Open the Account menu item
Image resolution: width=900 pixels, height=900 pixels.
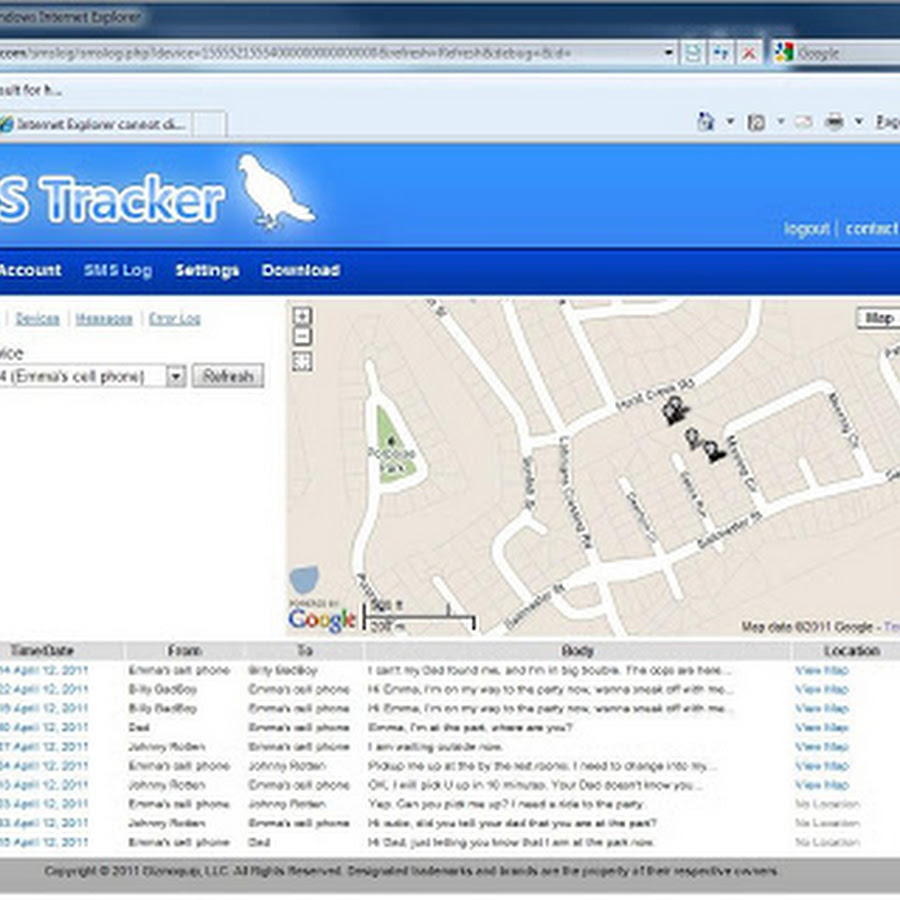tap(30, 270)
